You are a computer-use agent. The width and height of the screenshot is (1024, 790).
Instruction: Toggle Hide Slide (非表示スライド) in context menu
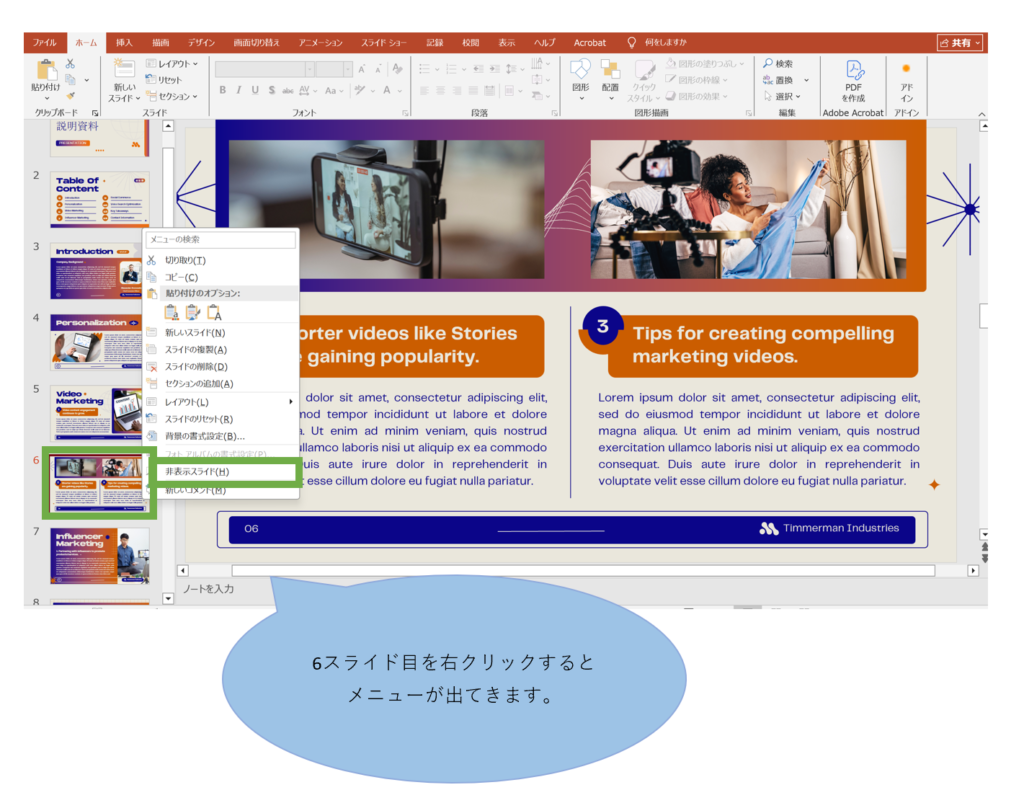point(197,471)
